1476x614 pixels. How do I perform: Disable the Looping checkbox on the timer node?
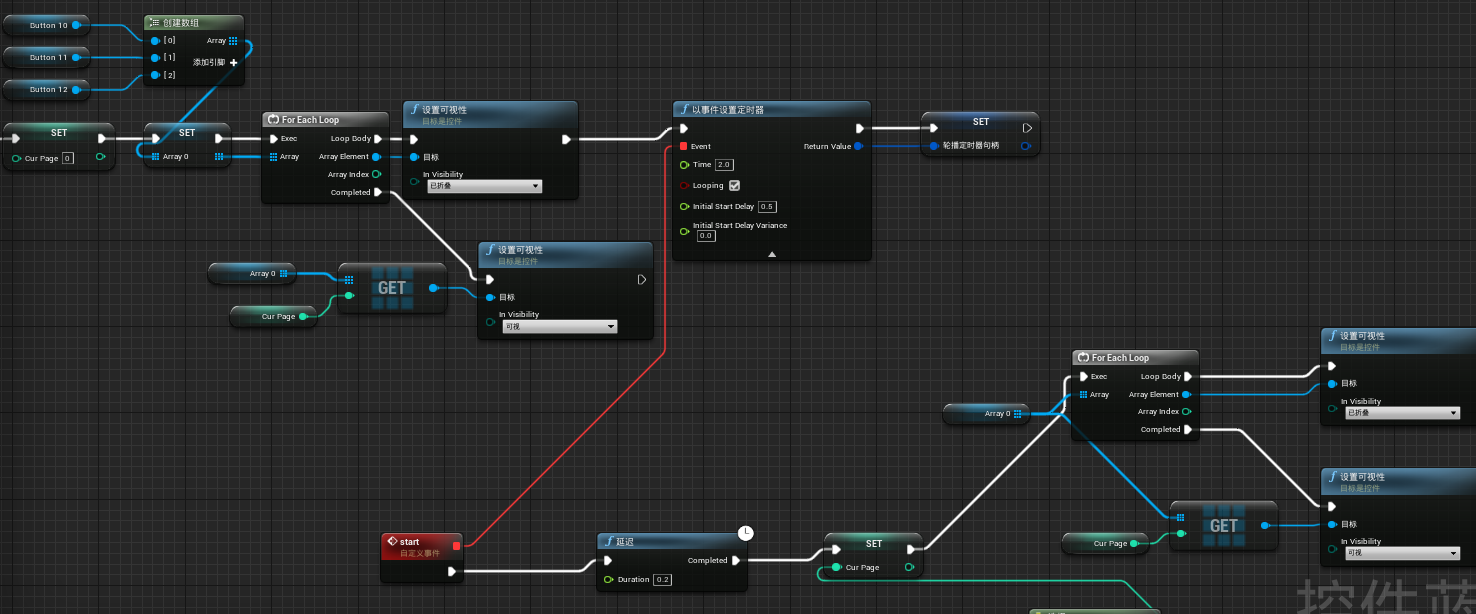734,185
